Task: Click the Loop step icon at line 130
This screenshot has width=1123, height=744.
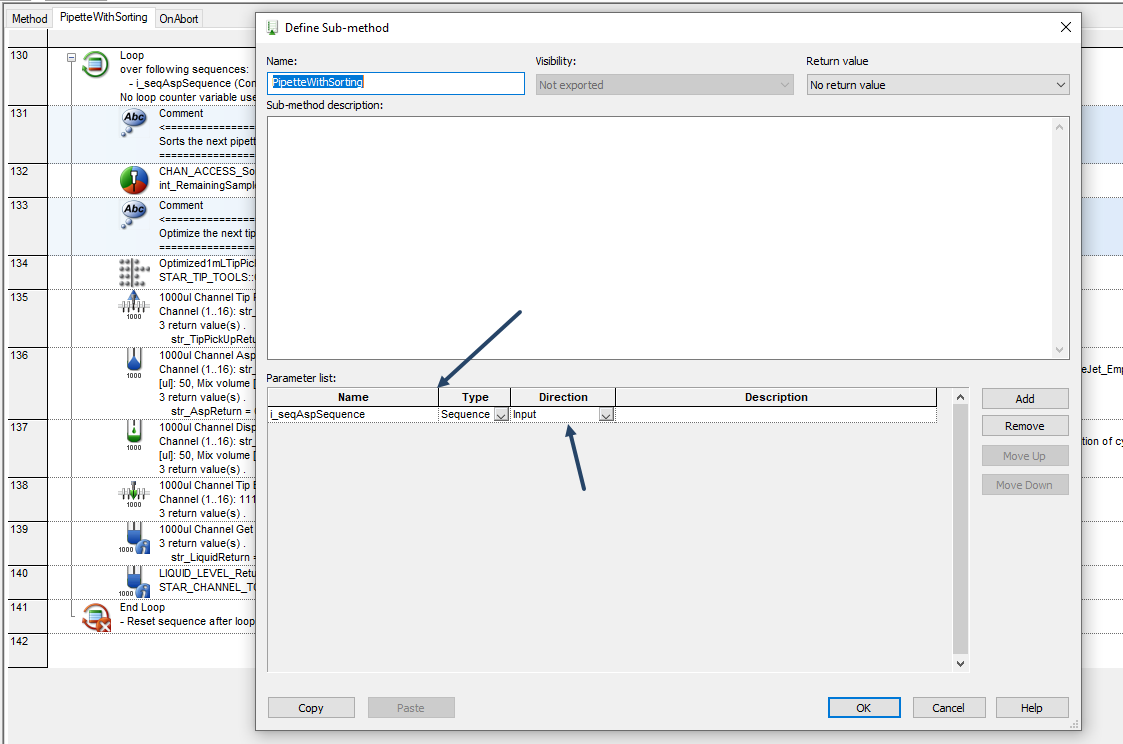Action: pos(95,64)
